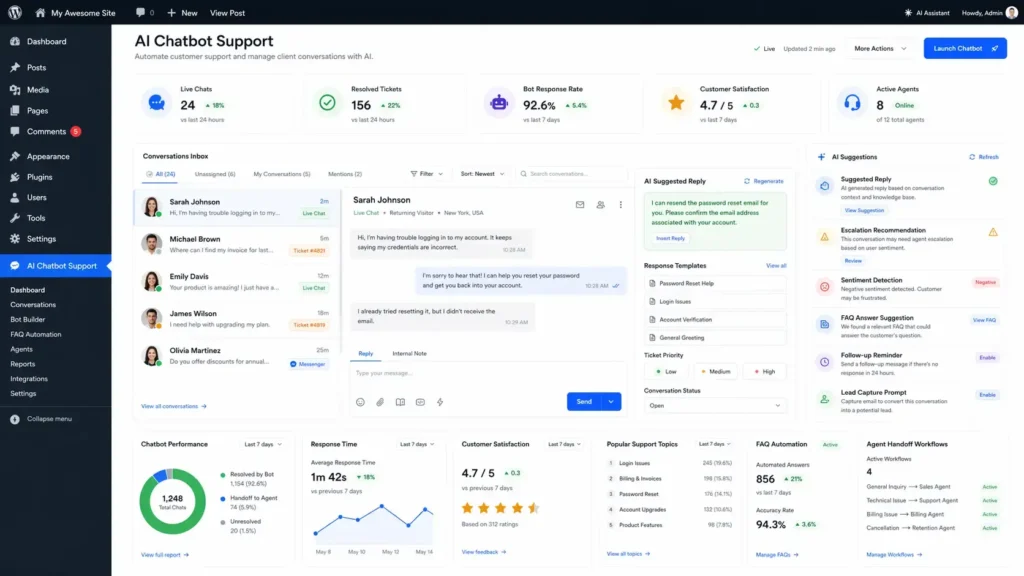Click the Search conversations field
This screenshot has height=576, width=1024.
(571, 174)
